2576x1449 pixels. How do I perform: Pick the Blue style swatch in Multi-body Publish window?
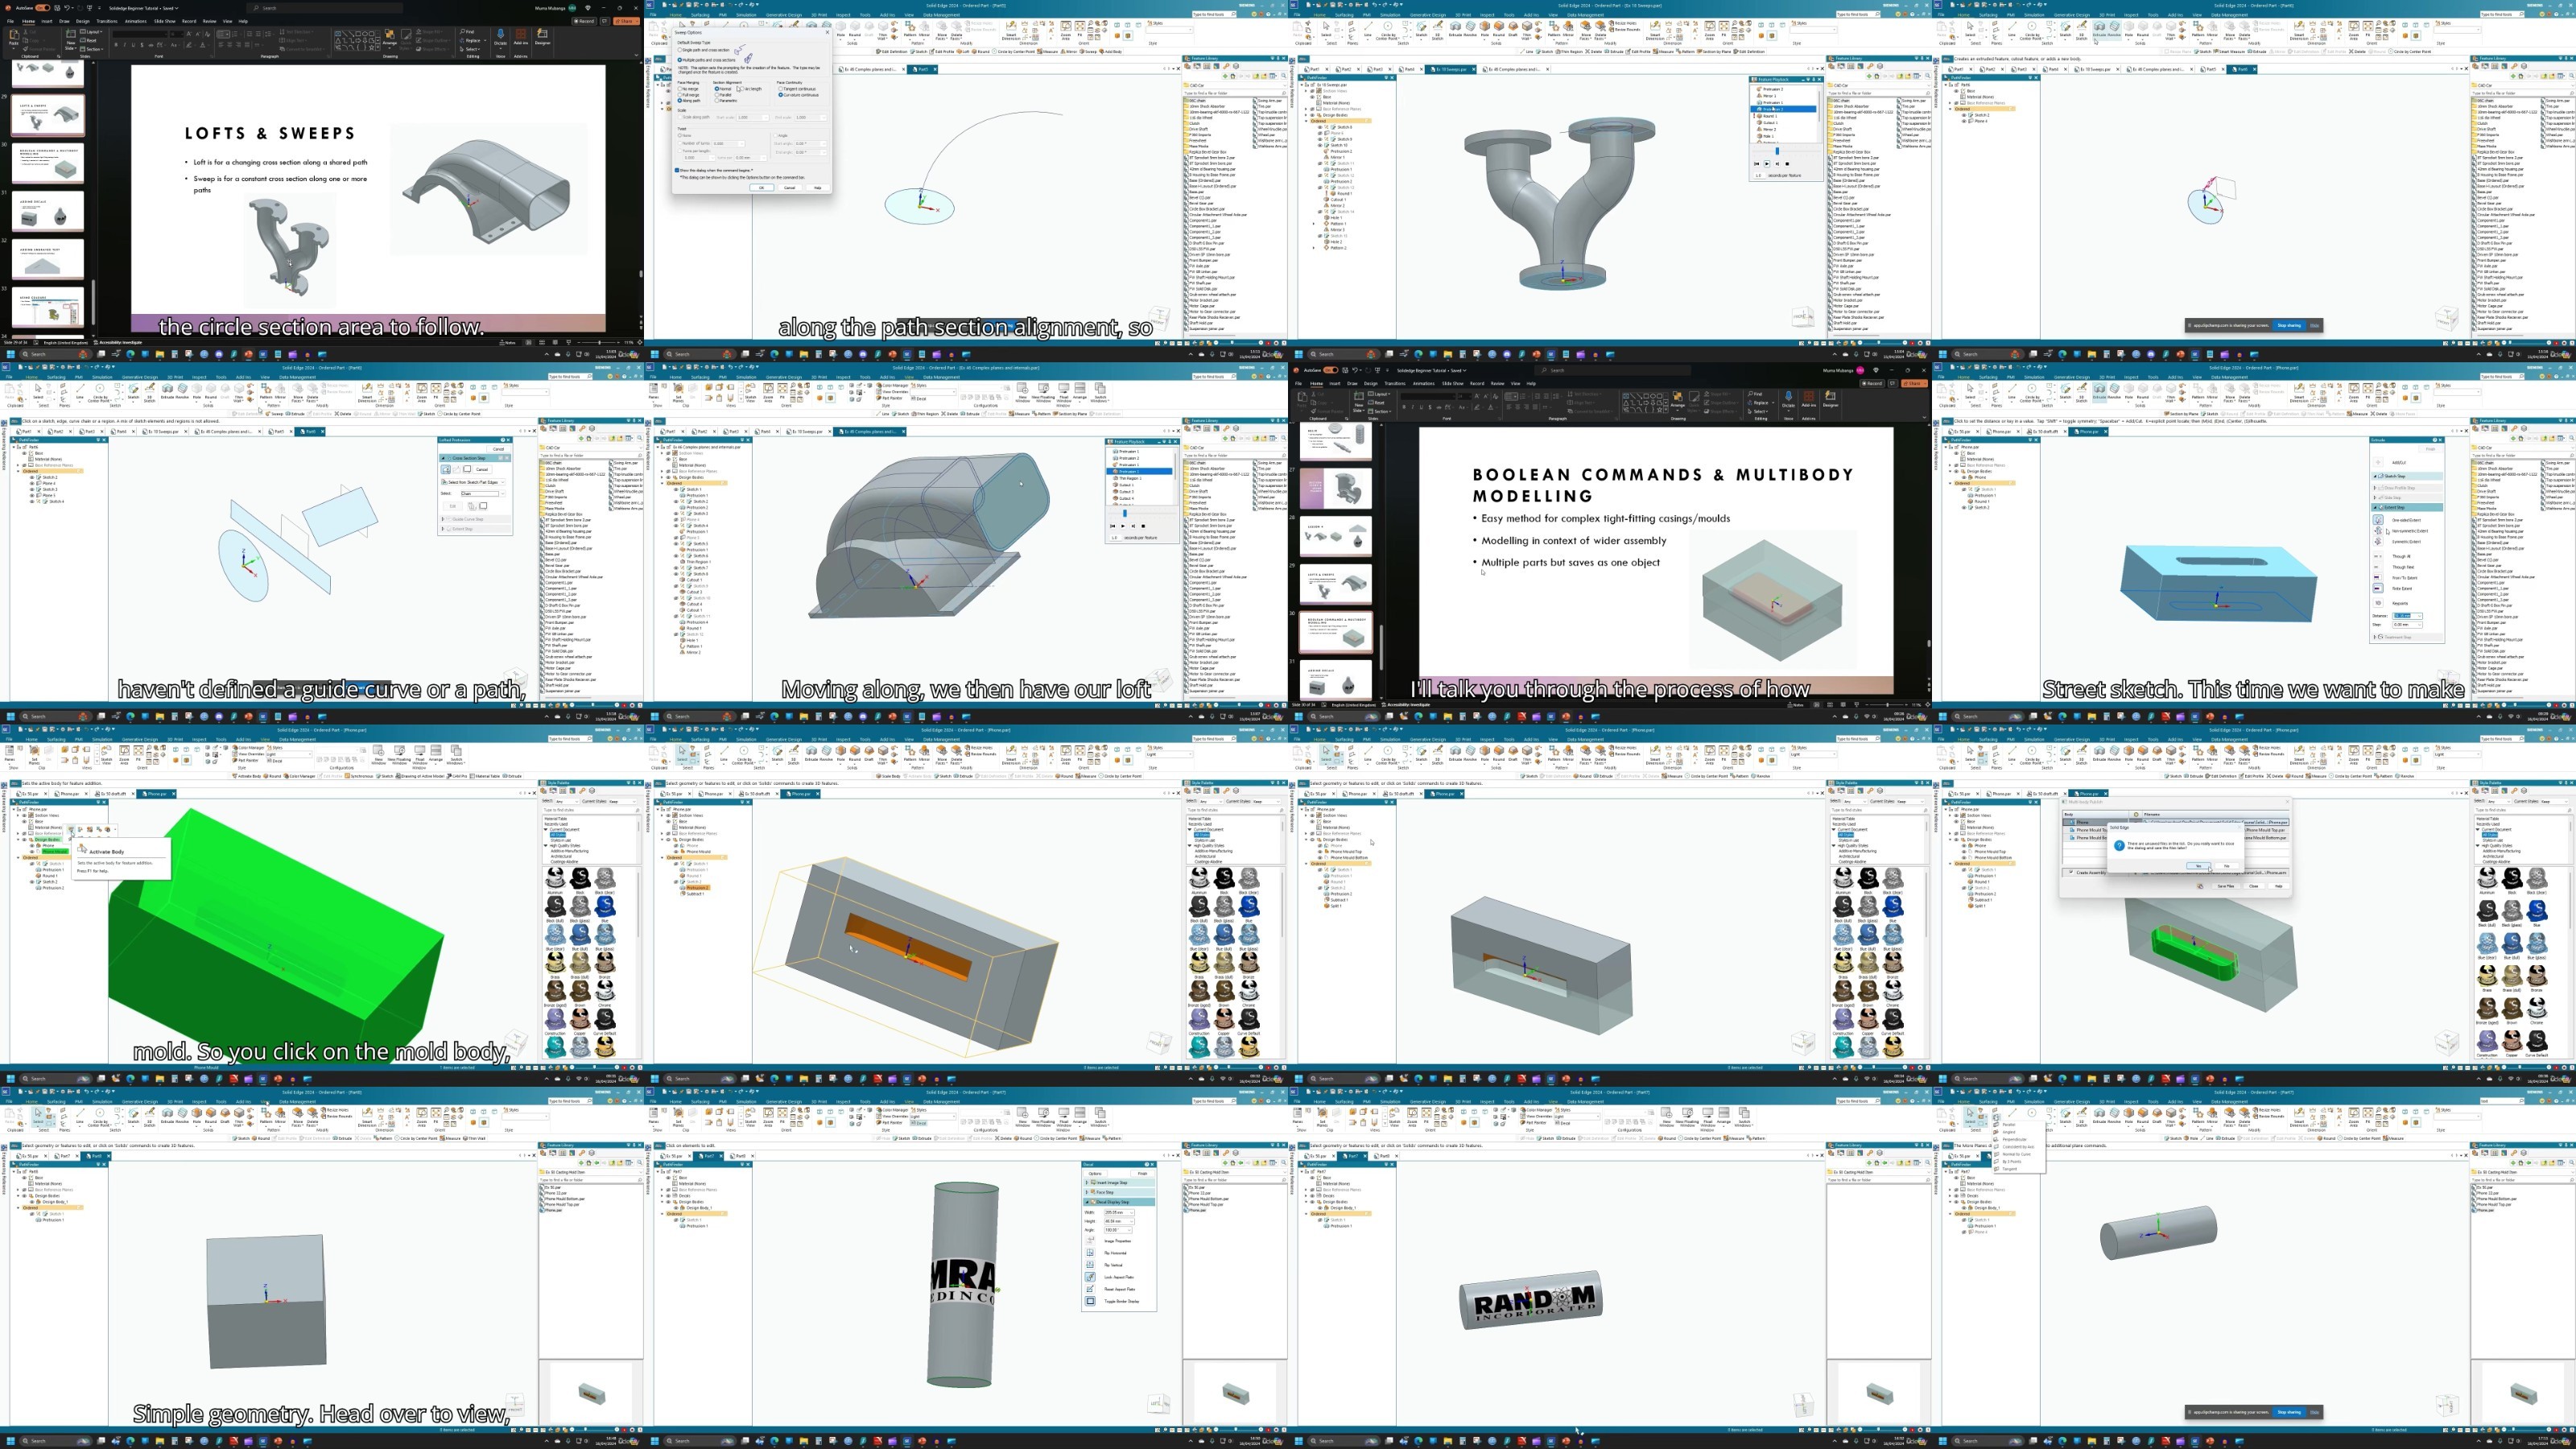2537,912
